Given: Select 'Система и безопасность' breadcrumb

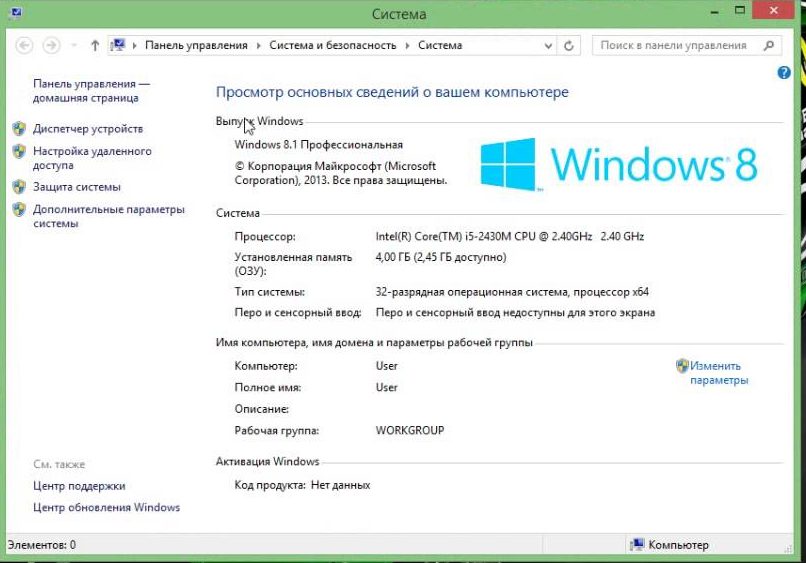Looking at the screenshot, I should [333, 45].
